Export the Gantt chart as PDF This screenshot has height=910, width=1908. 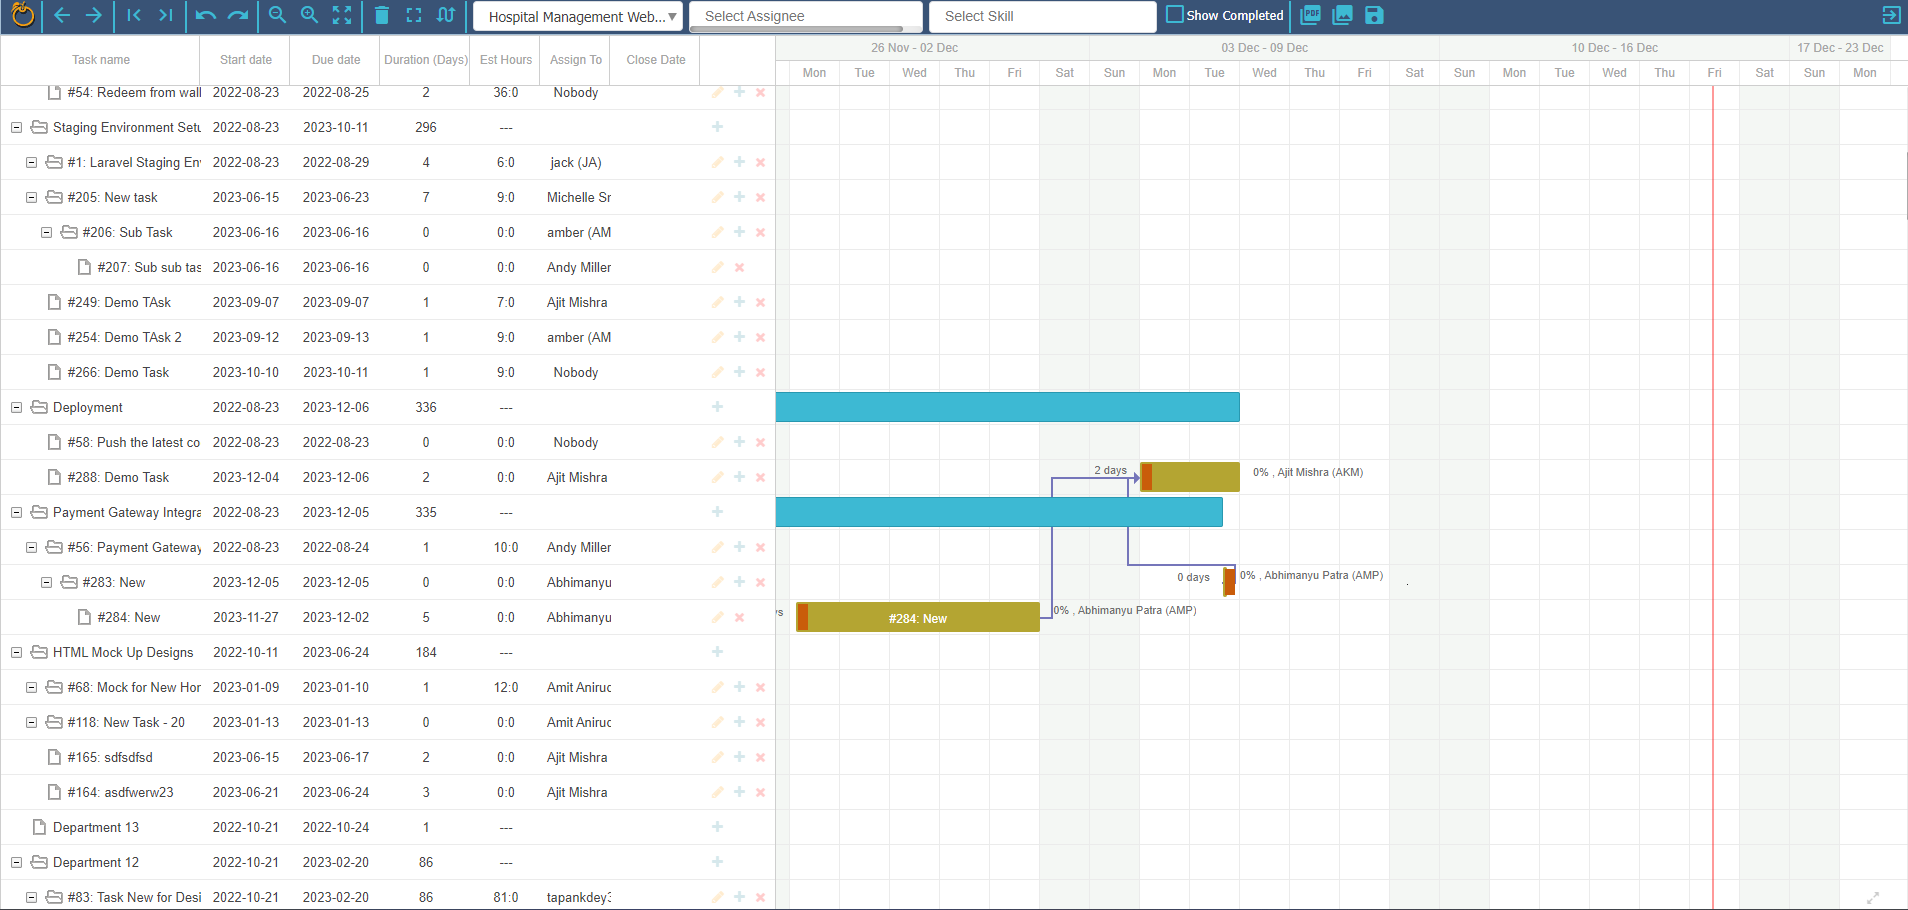1311,15
